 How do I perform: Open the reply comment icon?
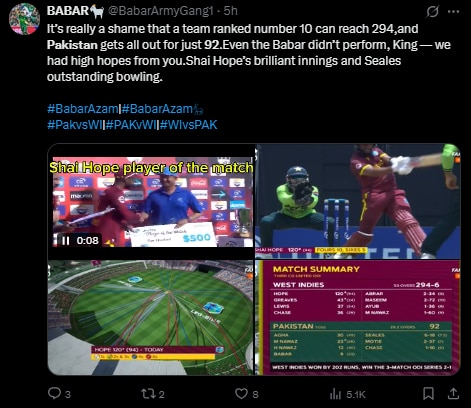(54, 393)
